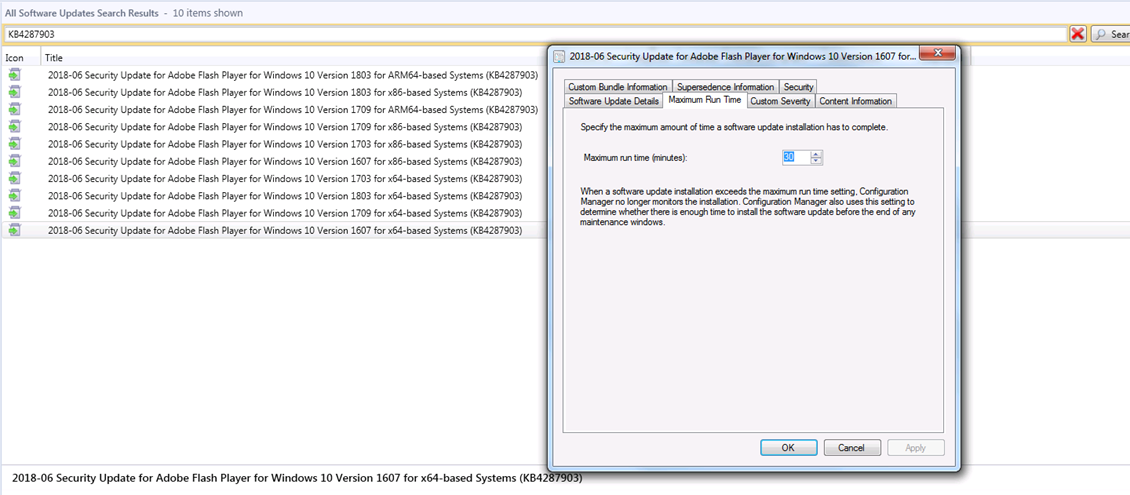Screen dimensions: 1130x495
Task: Click OK in the properties dialog
Action: pyautogui.click(x=788, y=447)
